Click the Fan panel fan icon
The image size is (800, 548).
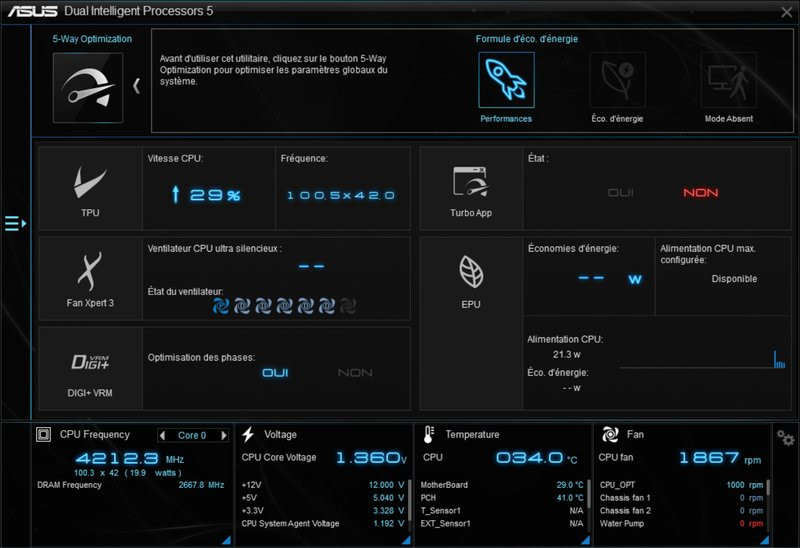[610, 434]
